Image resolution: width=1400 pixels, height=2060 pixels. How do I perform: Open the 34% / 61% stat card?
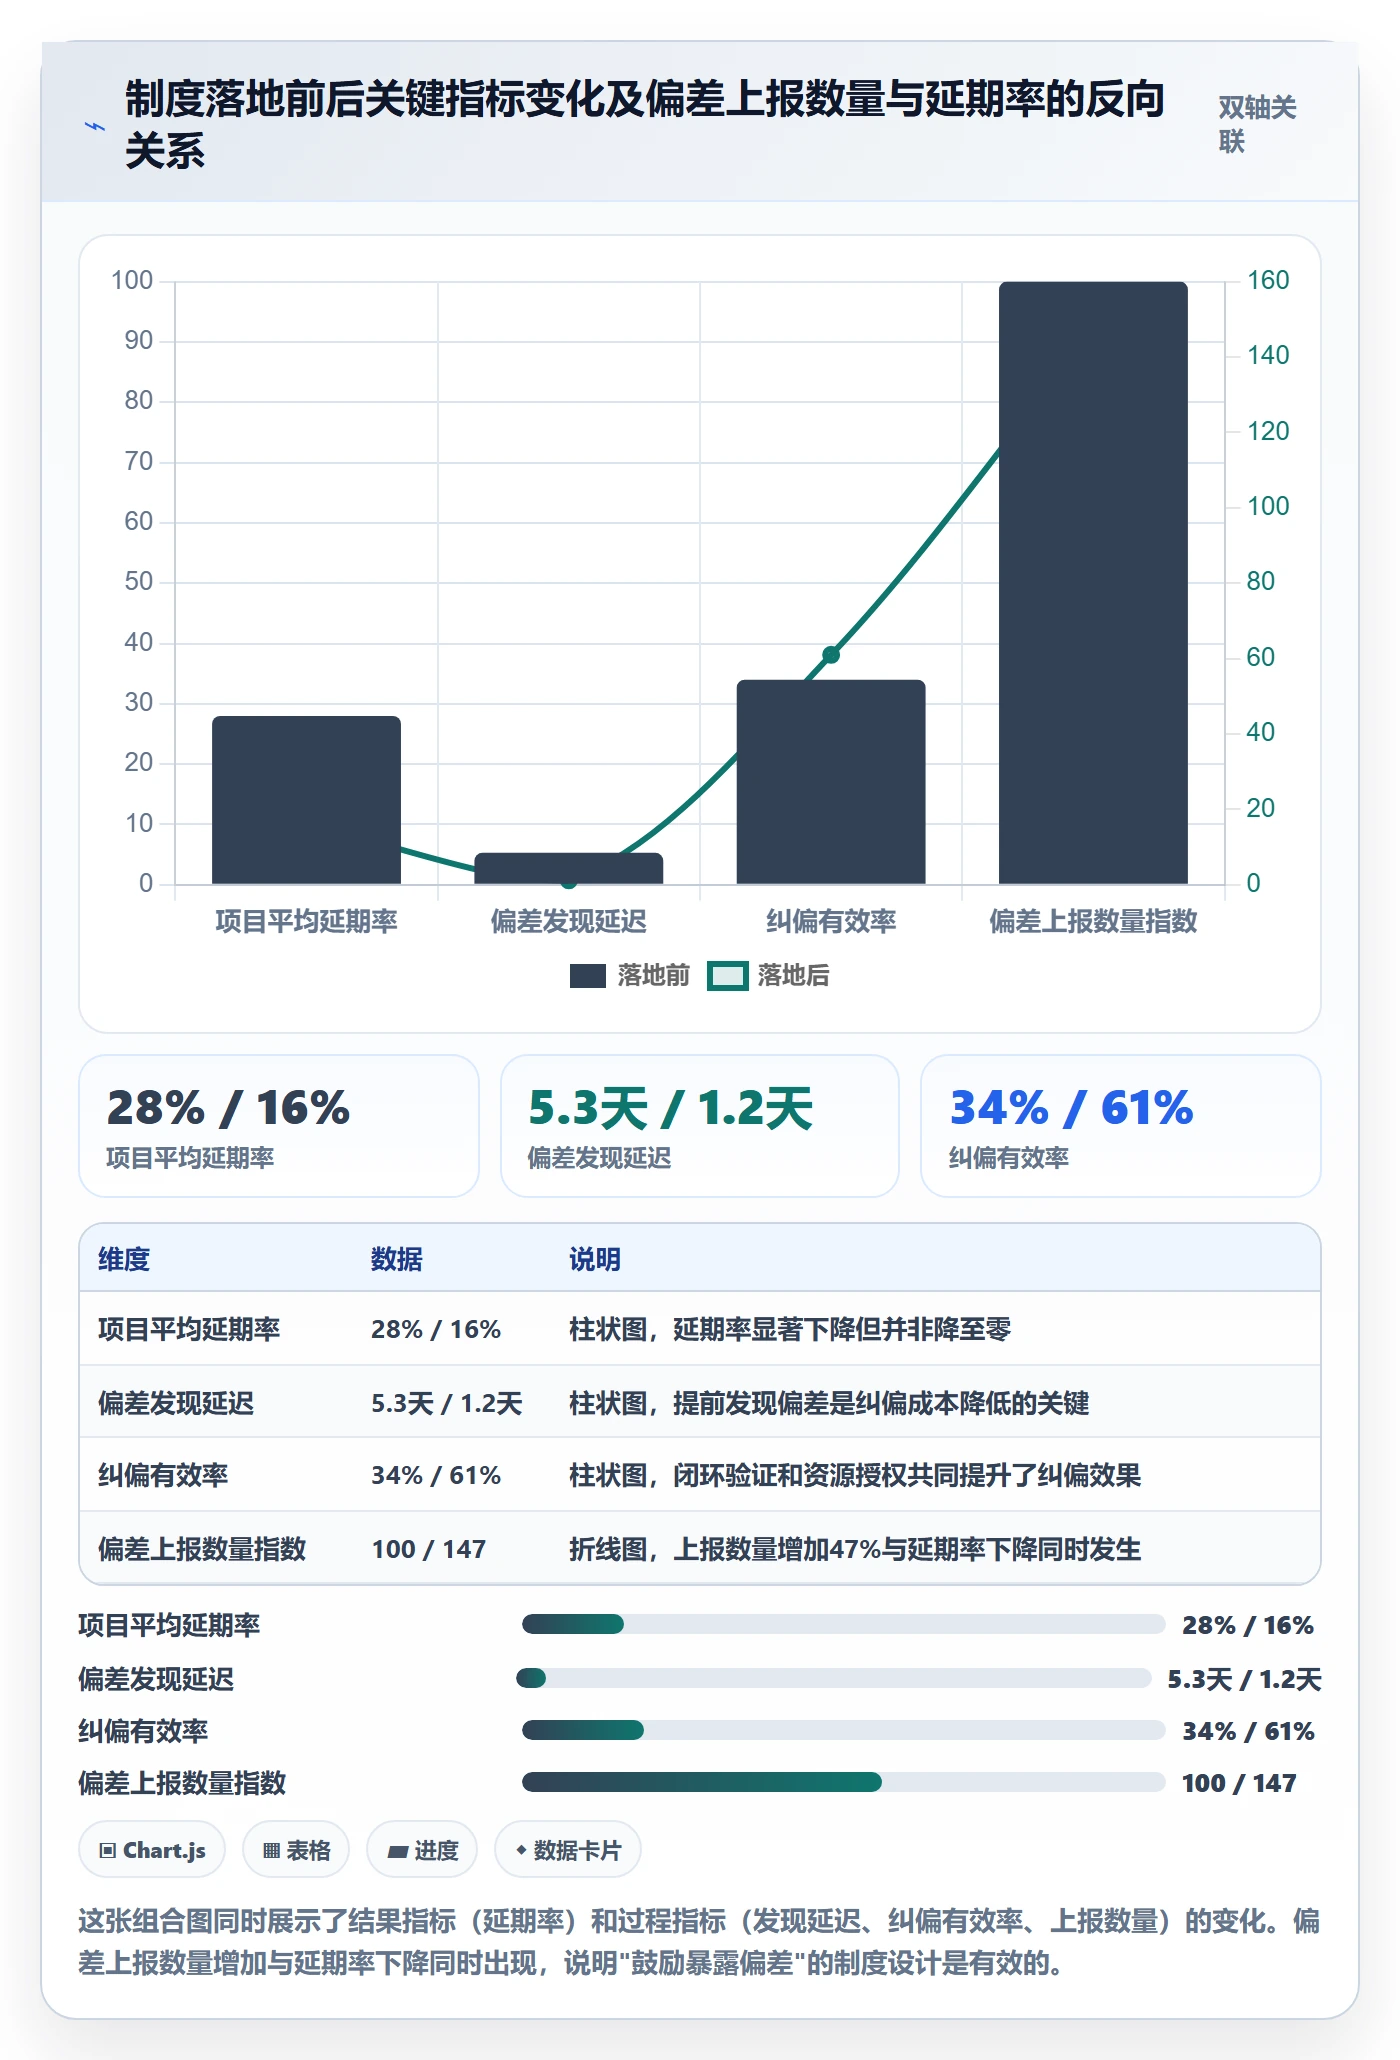tap(1121, 1126)
